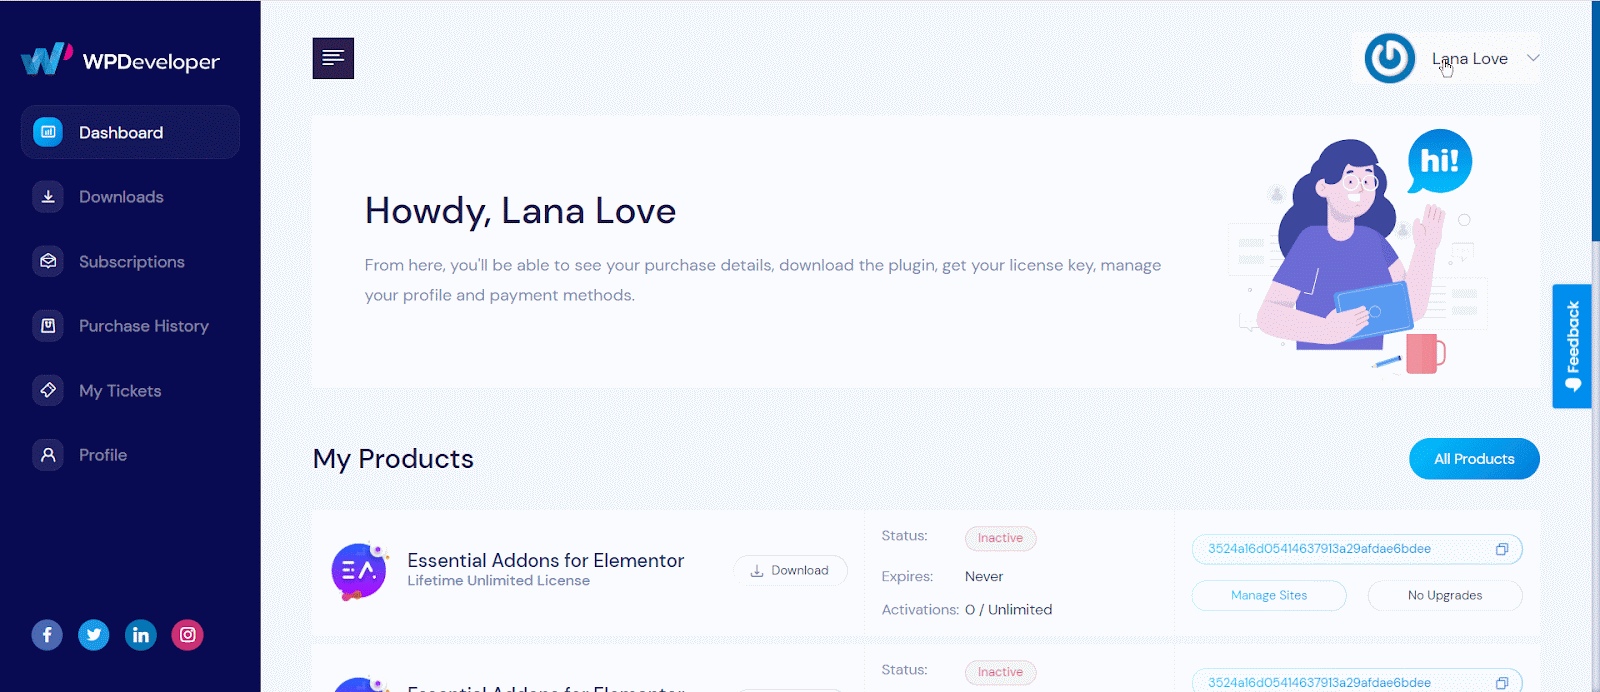Expand the Lana Love account dropdown

(1532, 58)
